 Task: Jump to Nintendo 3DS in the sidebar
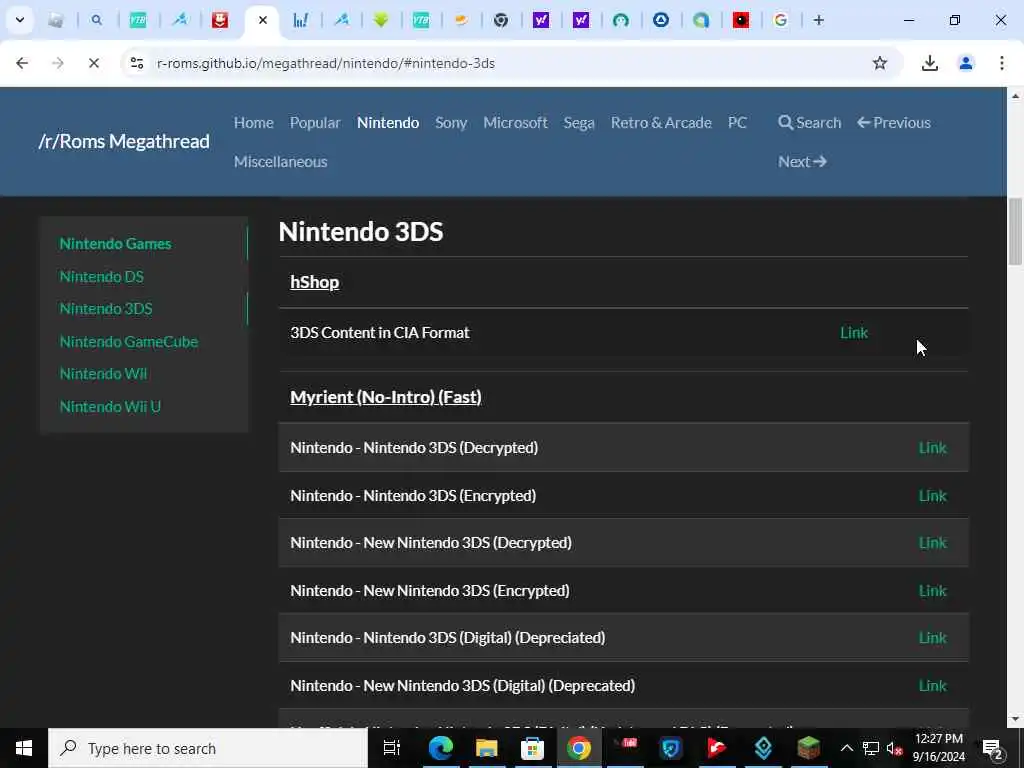coord(106,308)
